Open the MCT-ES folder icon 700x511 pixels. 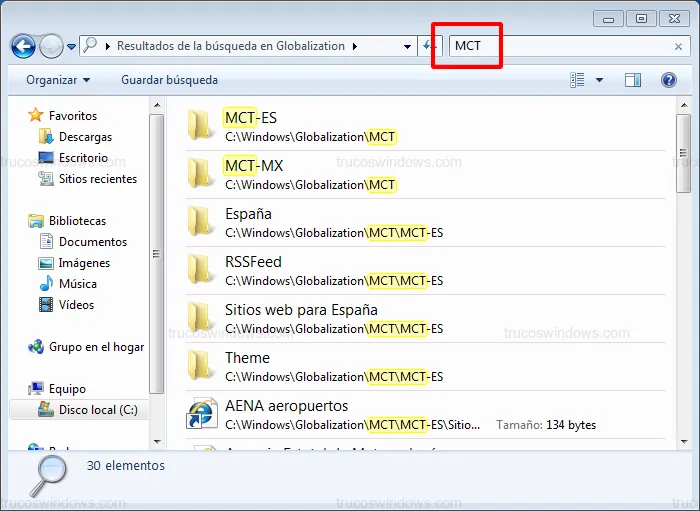[x=201, y=126]
